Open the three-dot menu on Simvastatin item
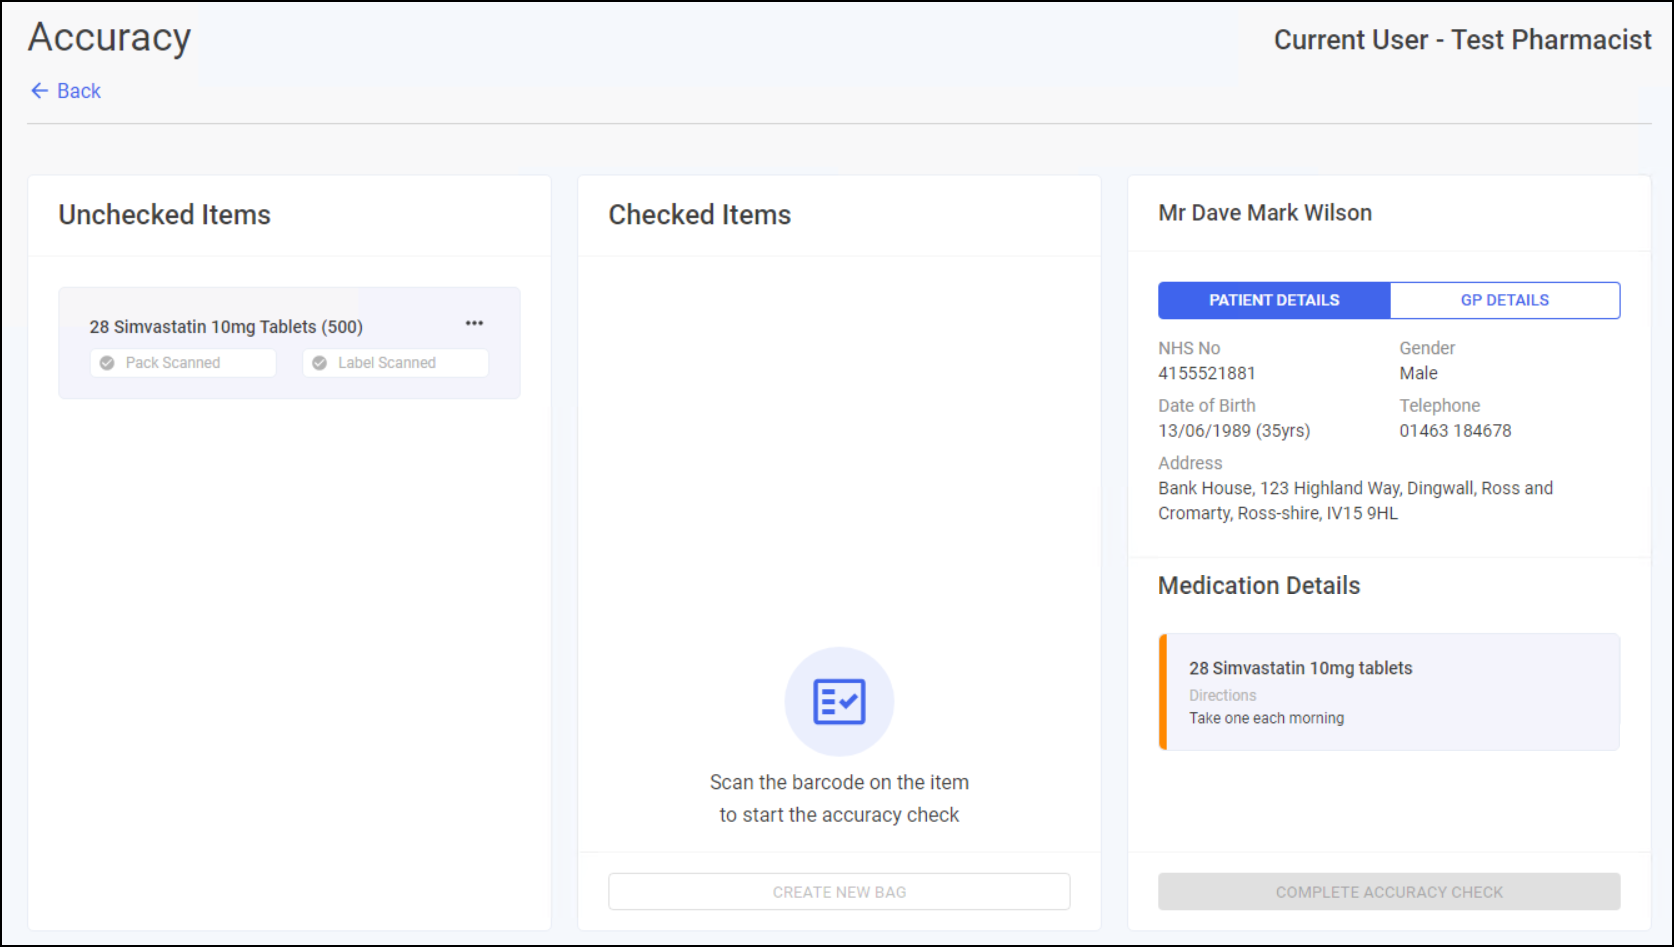 pyautogui.click(x=474, y=324)
